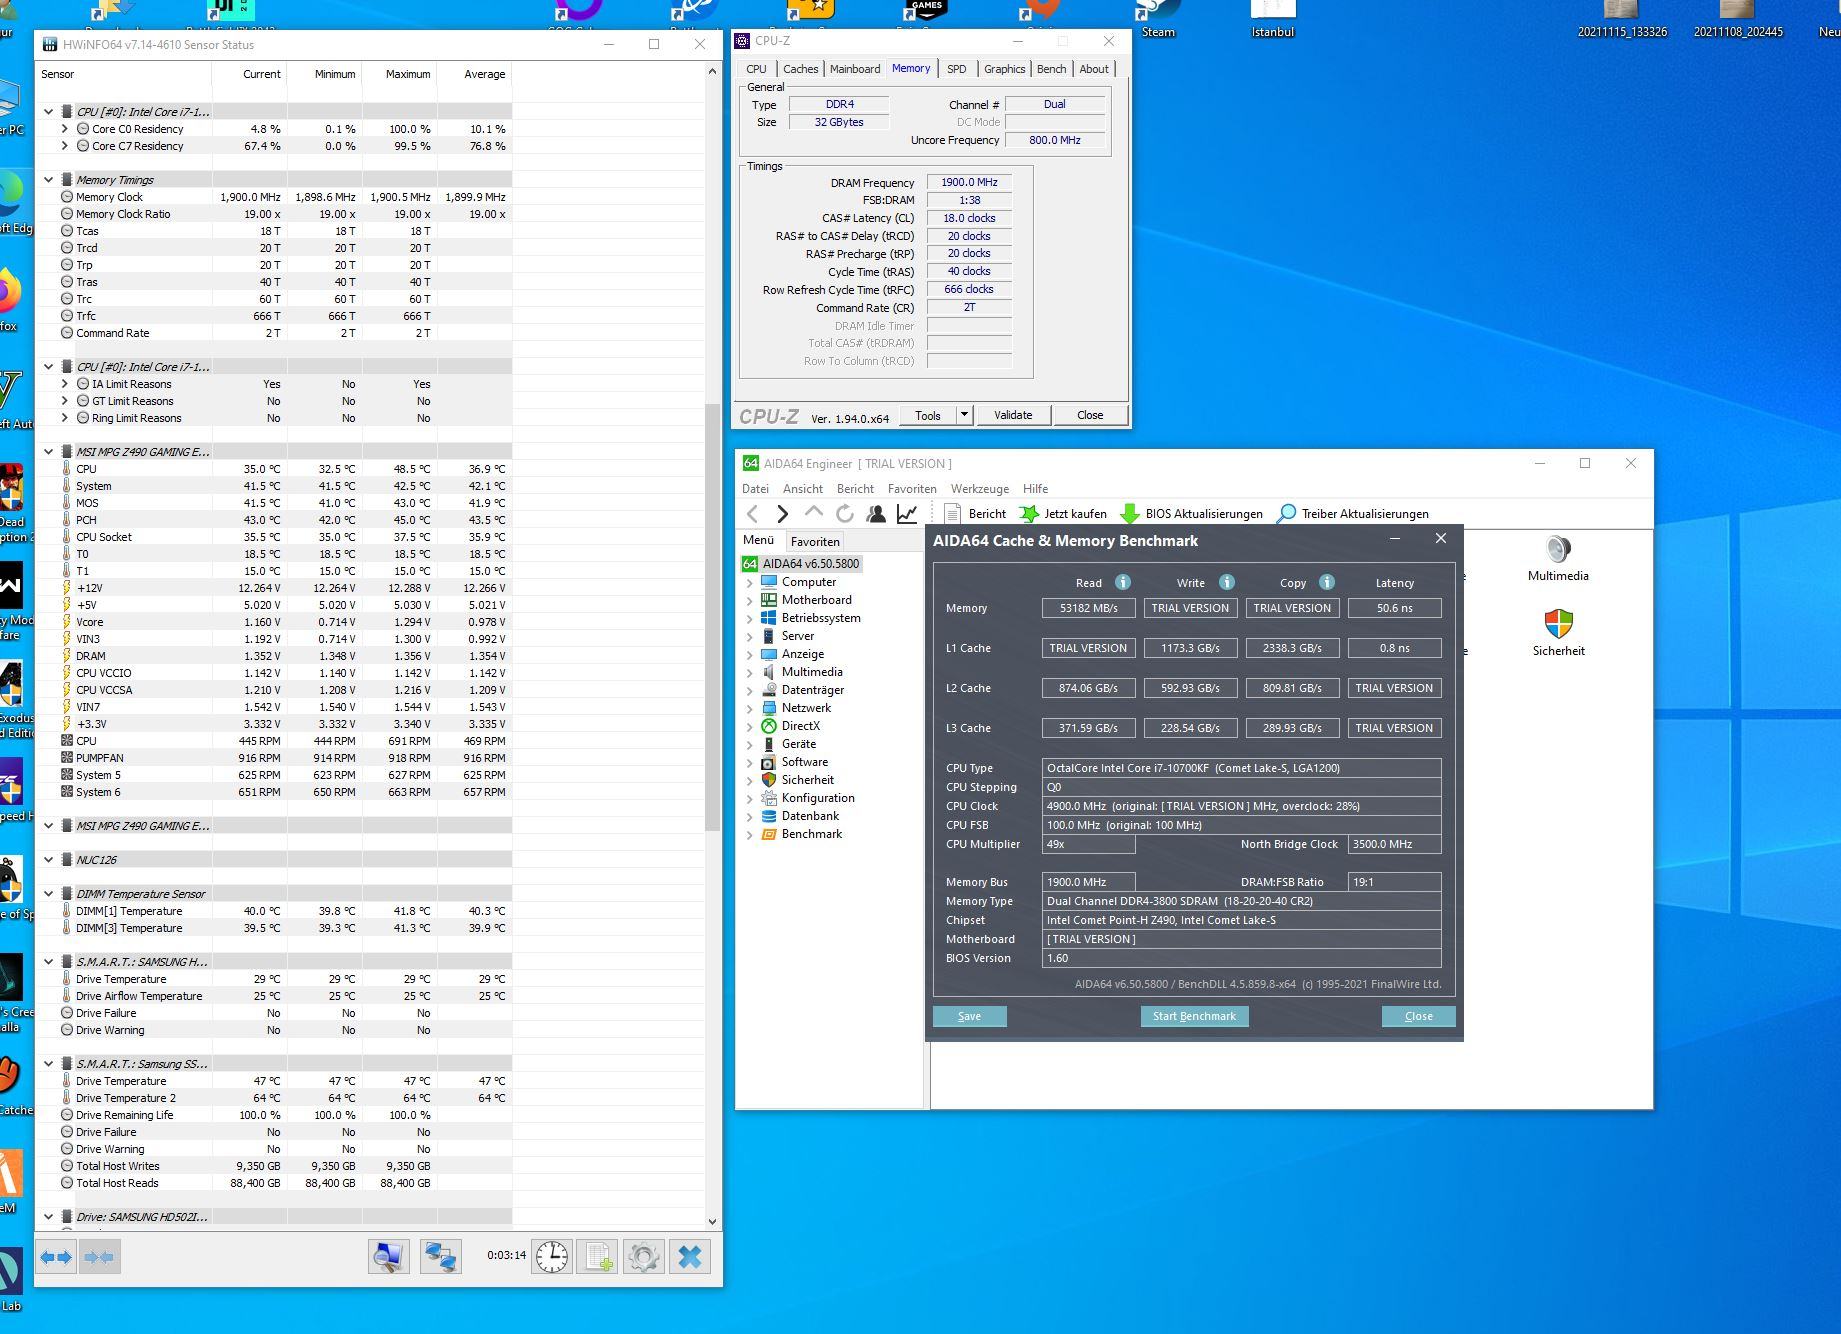The image size is (1841, 1334).
Task: Select Memory Clock sensor row
Action: pos(274,197)
